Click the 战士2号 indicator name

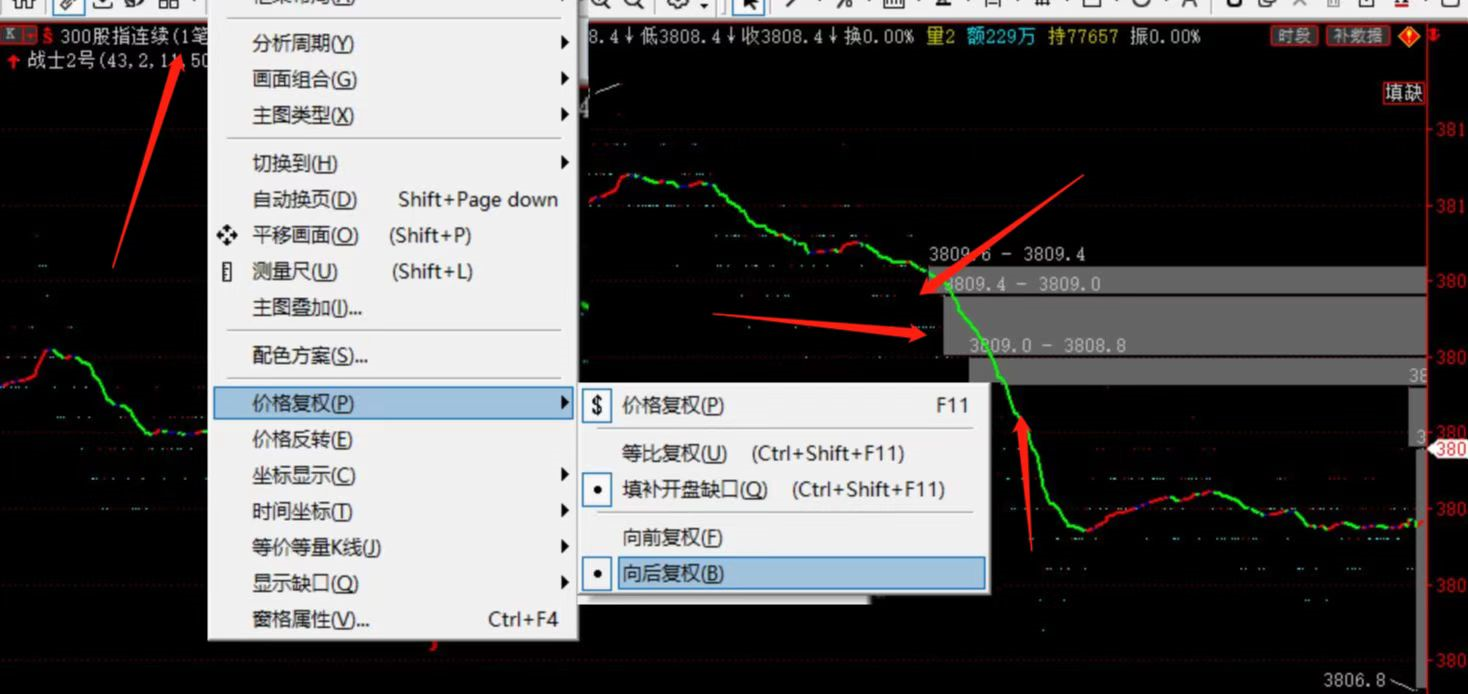[x=60, y=61]
